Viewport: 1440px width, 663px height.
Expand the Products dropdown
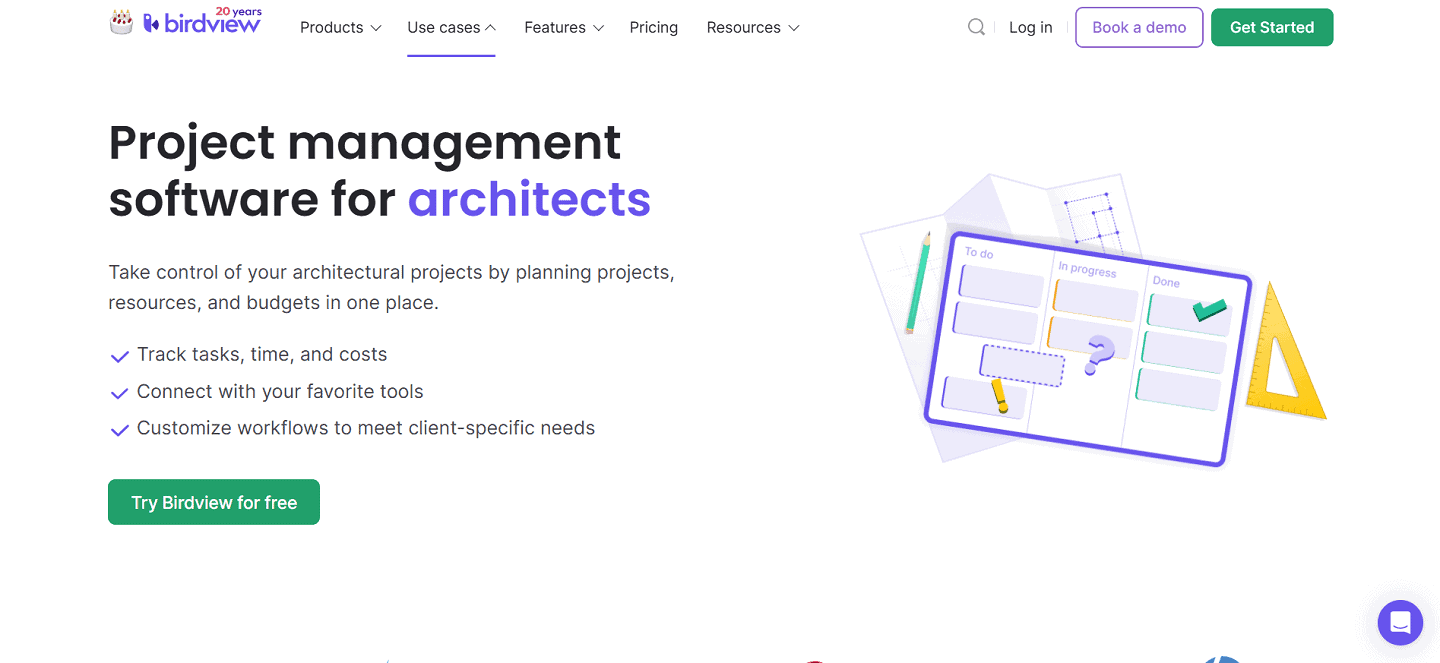tap(340, 27)
